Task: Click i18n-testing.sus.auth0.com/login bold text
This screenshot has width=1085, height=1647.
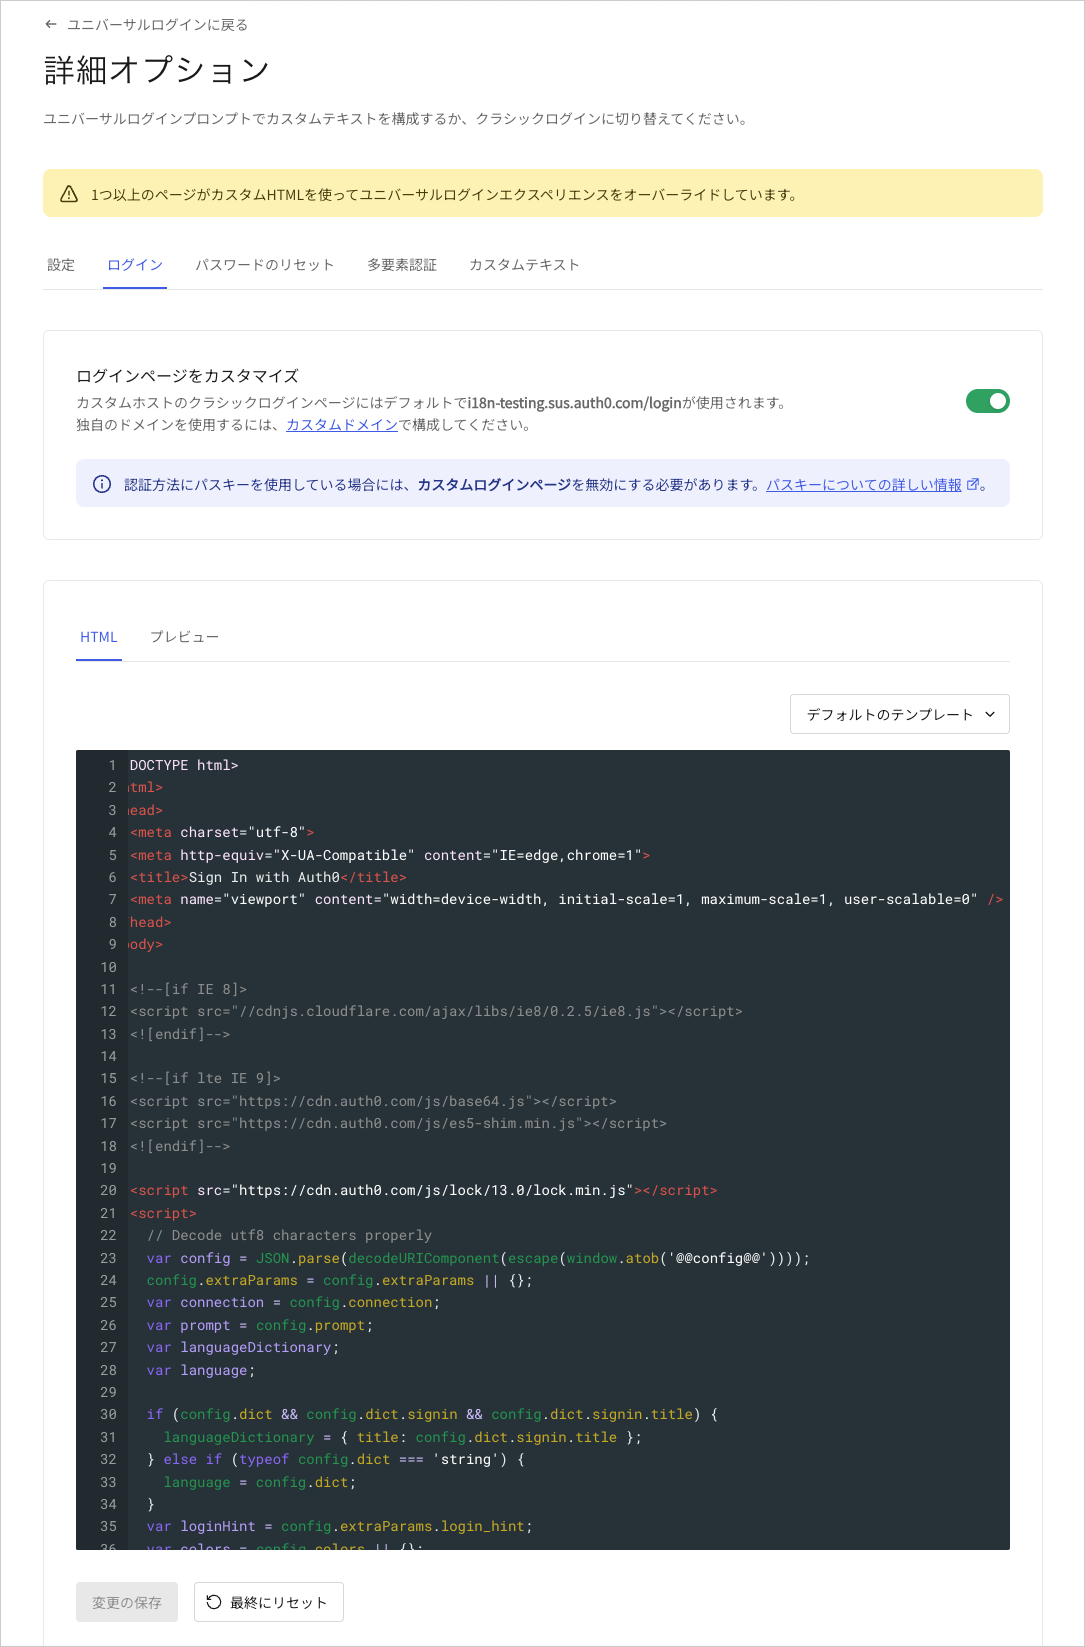Action: 575,403
